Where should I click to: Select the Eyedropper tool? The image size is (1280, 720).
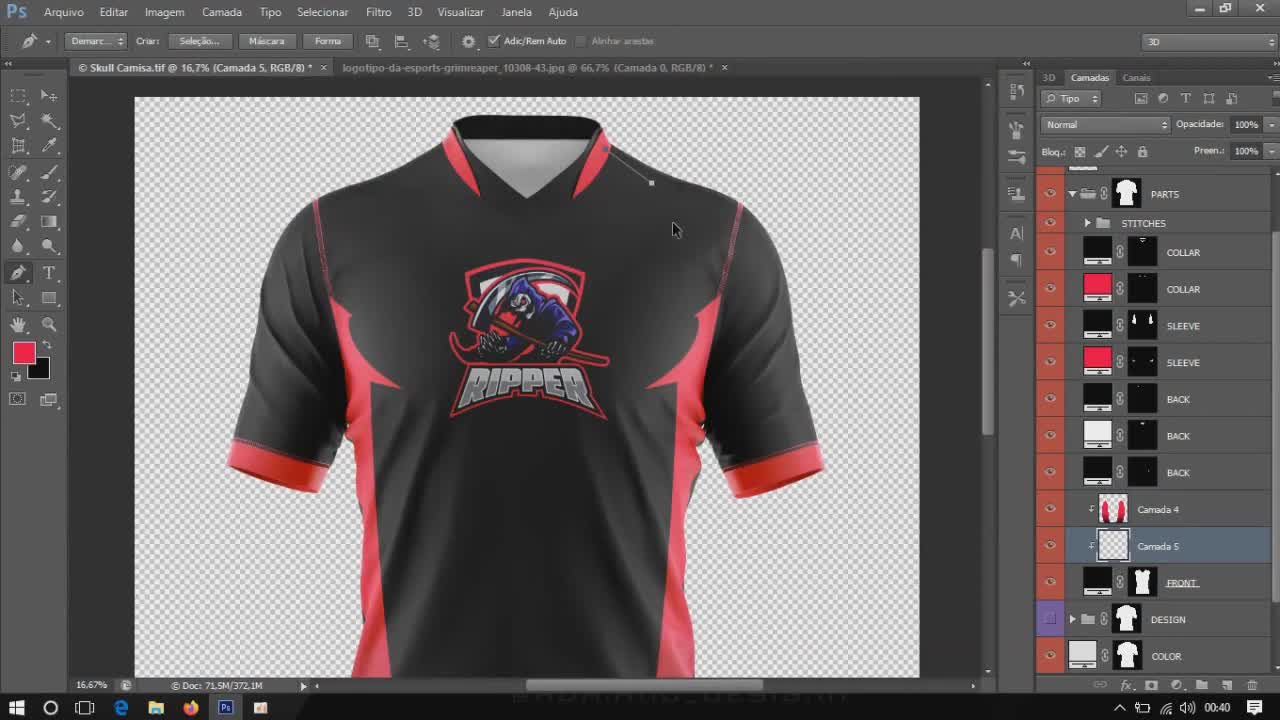tap(49, 146)
